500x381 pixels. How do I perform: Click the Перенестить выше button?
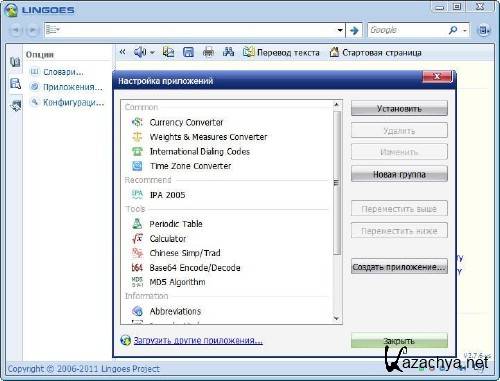[x=399, y=209]
